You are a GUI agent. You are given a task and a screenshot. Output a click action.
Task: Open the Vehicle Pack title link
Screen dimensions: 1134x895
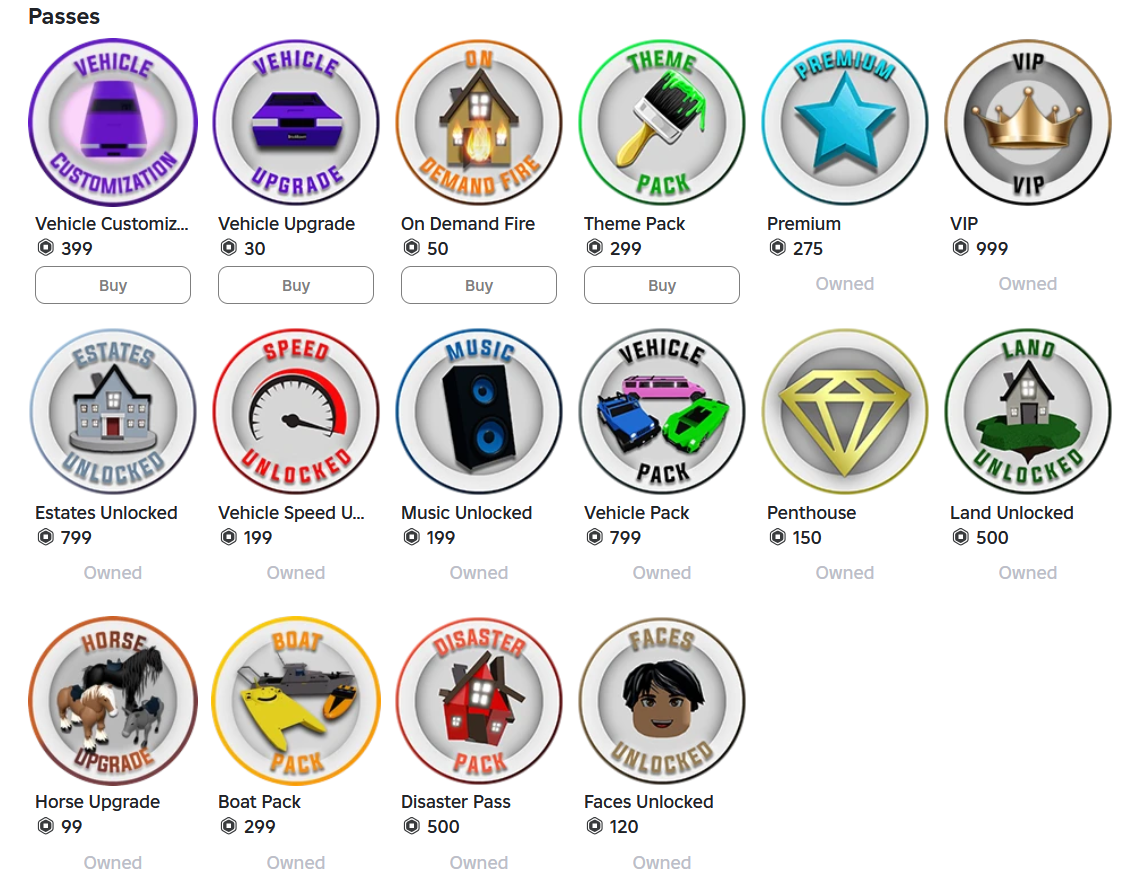pos(636,513)
